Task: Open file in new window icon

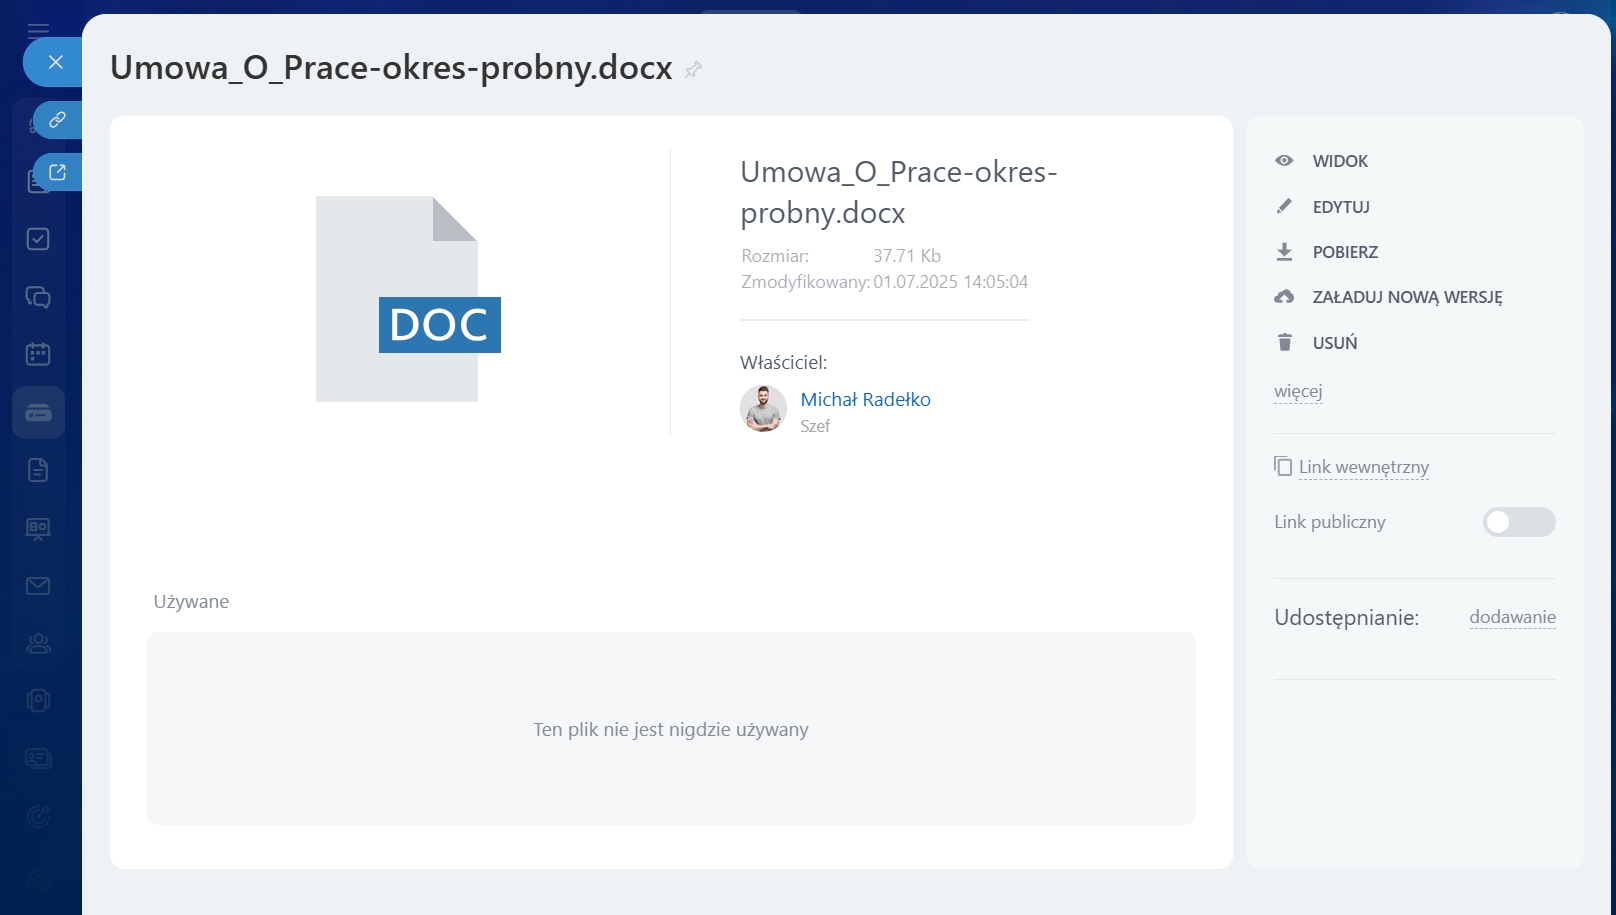Action: click(58, 172)
